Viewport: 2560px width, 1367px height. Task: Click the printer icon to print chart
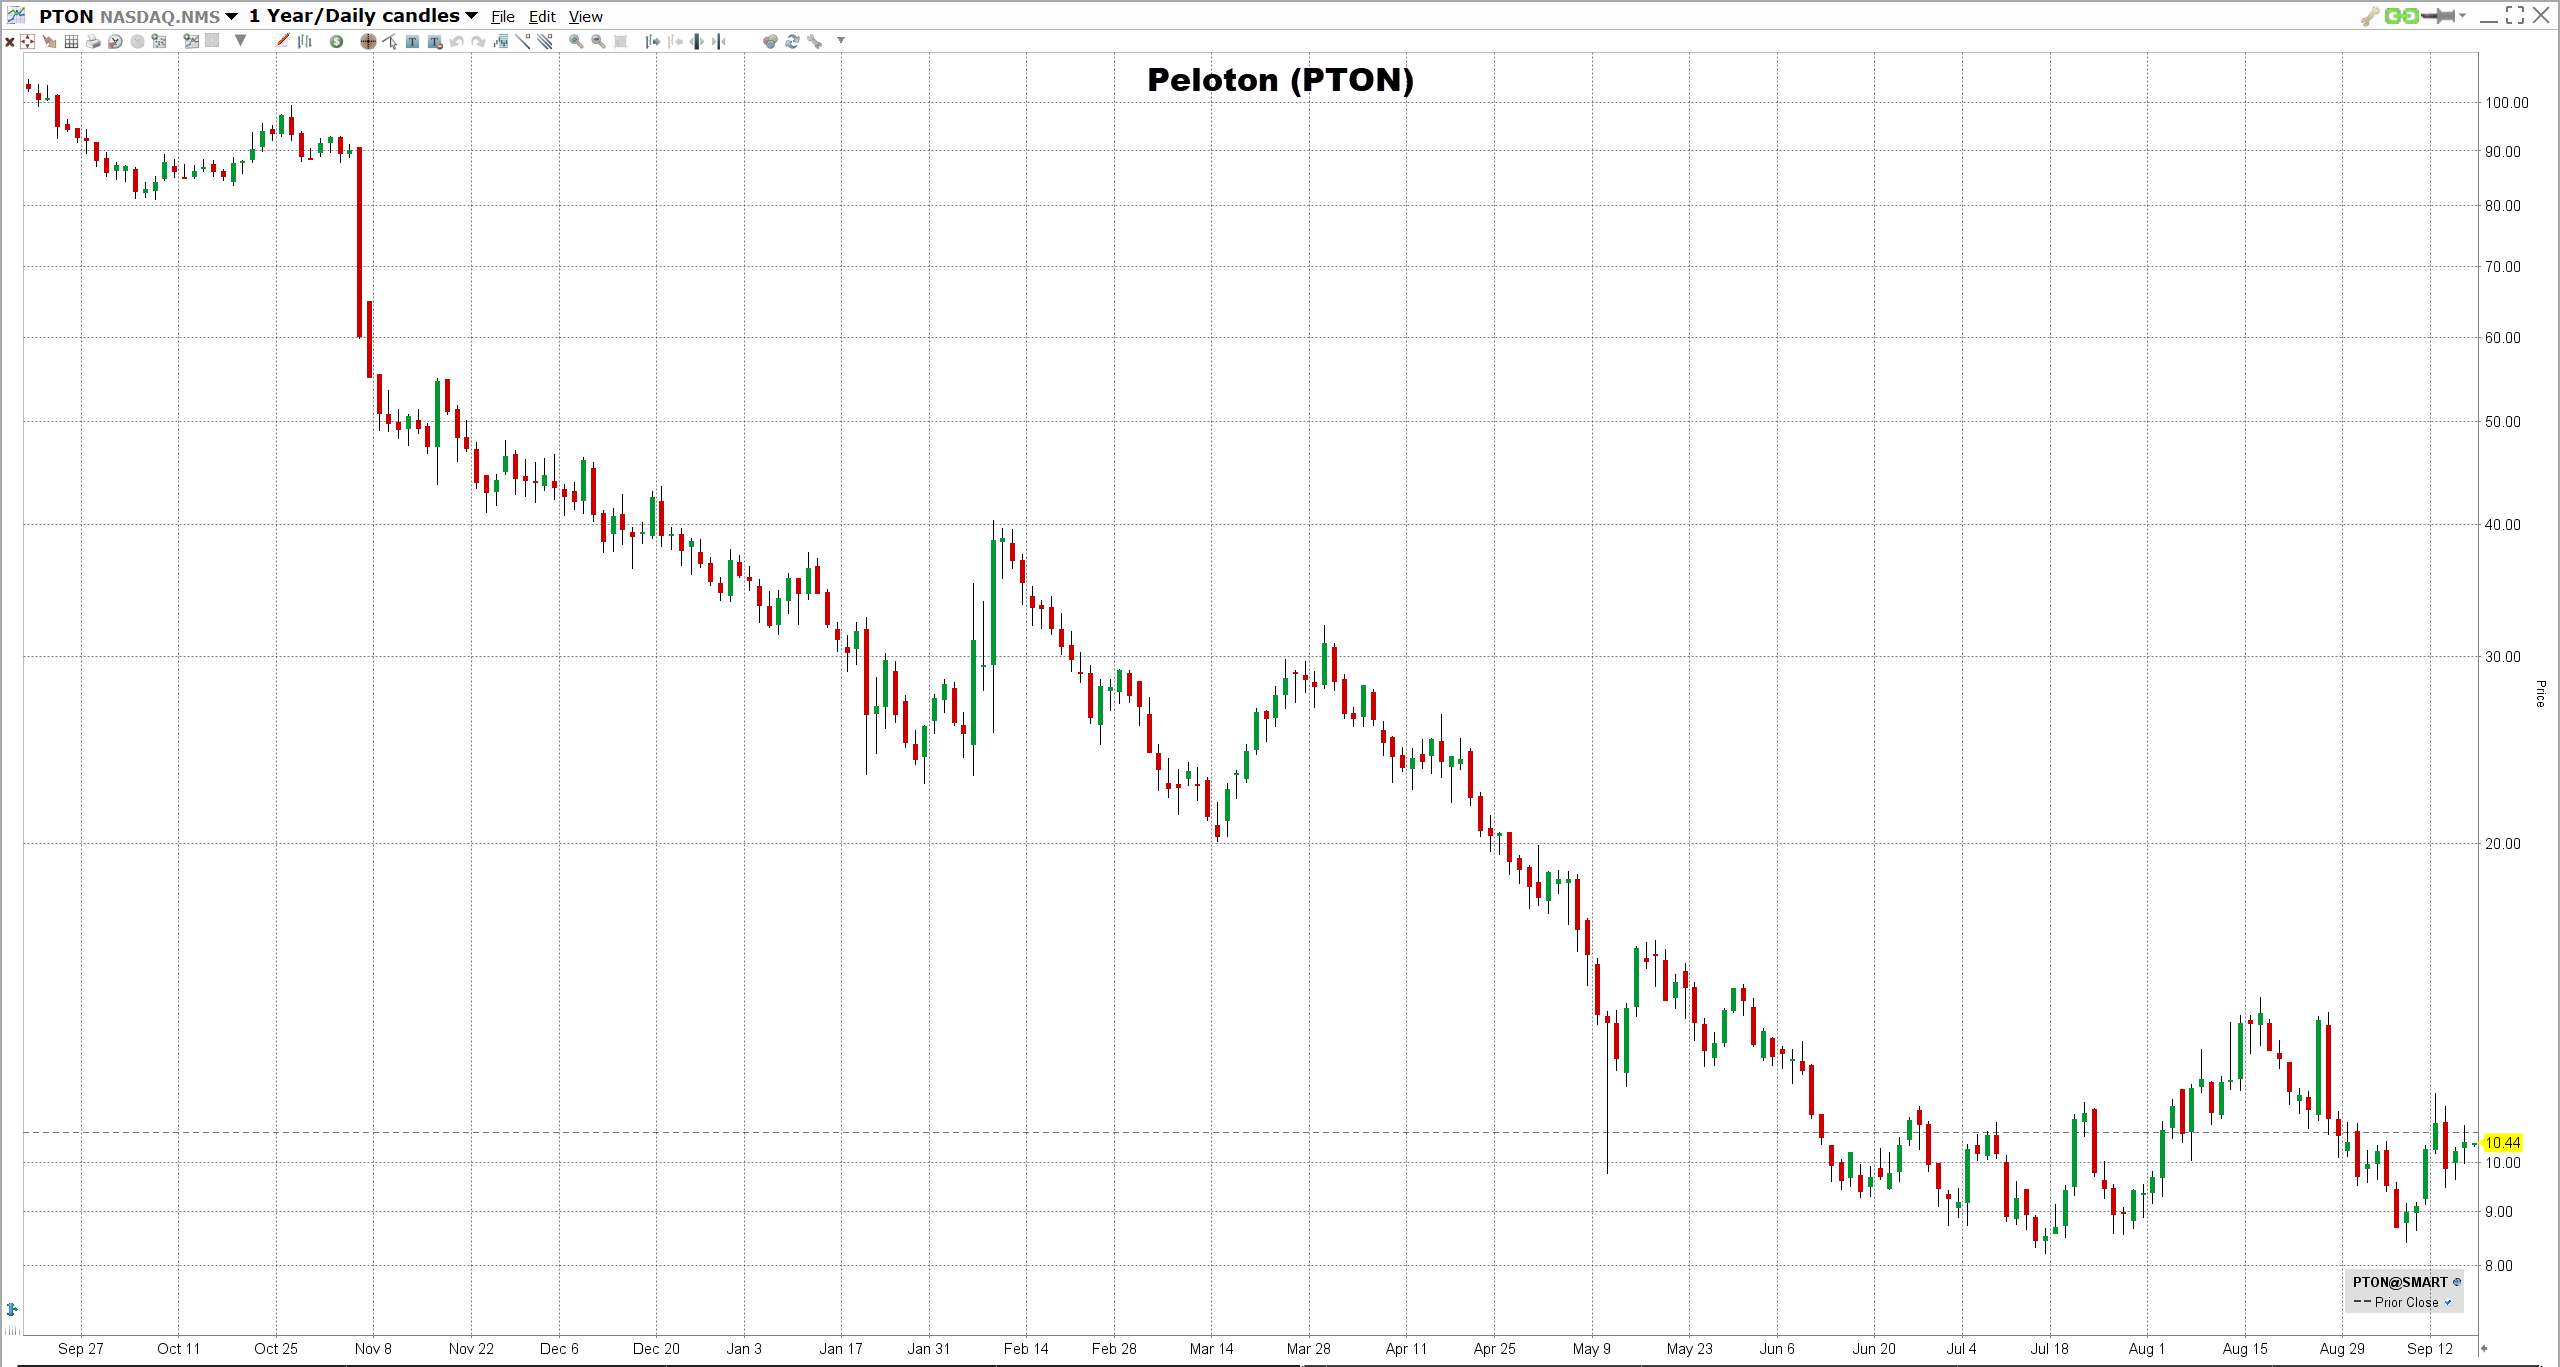point(93,41)
